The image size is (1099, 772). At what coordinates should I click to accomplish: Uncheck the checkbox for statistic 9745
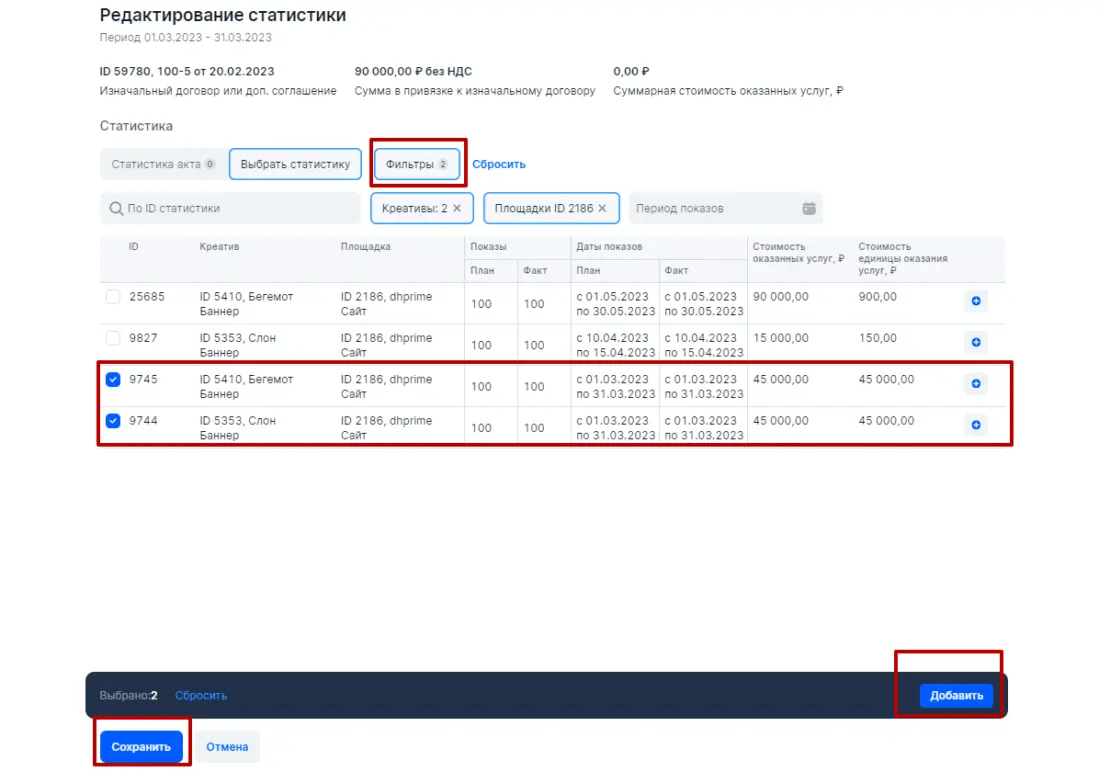(113, 380)
